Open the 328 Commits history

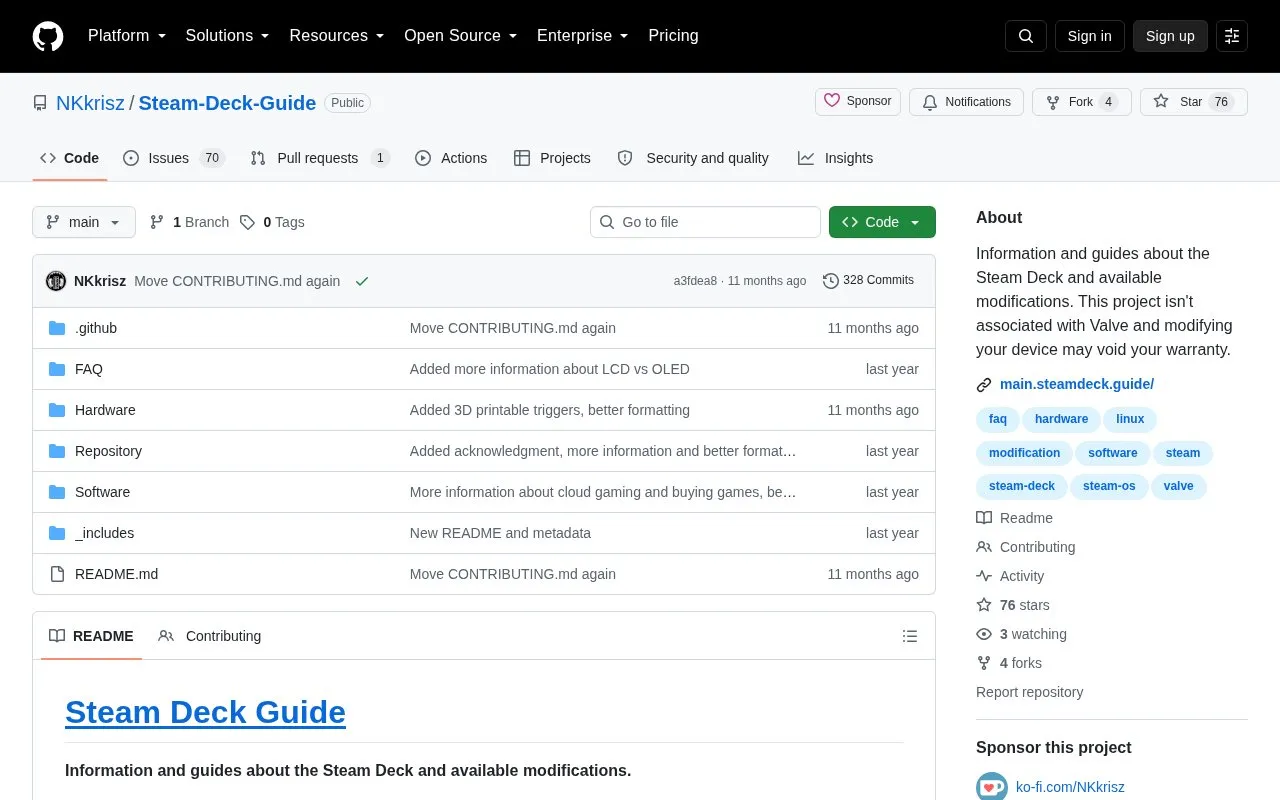point(868,280)
